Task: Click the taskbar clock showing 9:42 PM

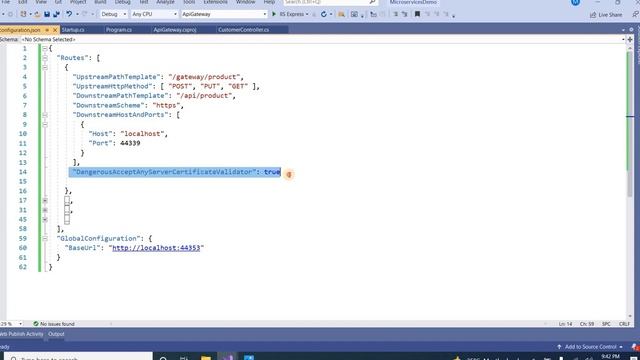Action: click(610, 357)
